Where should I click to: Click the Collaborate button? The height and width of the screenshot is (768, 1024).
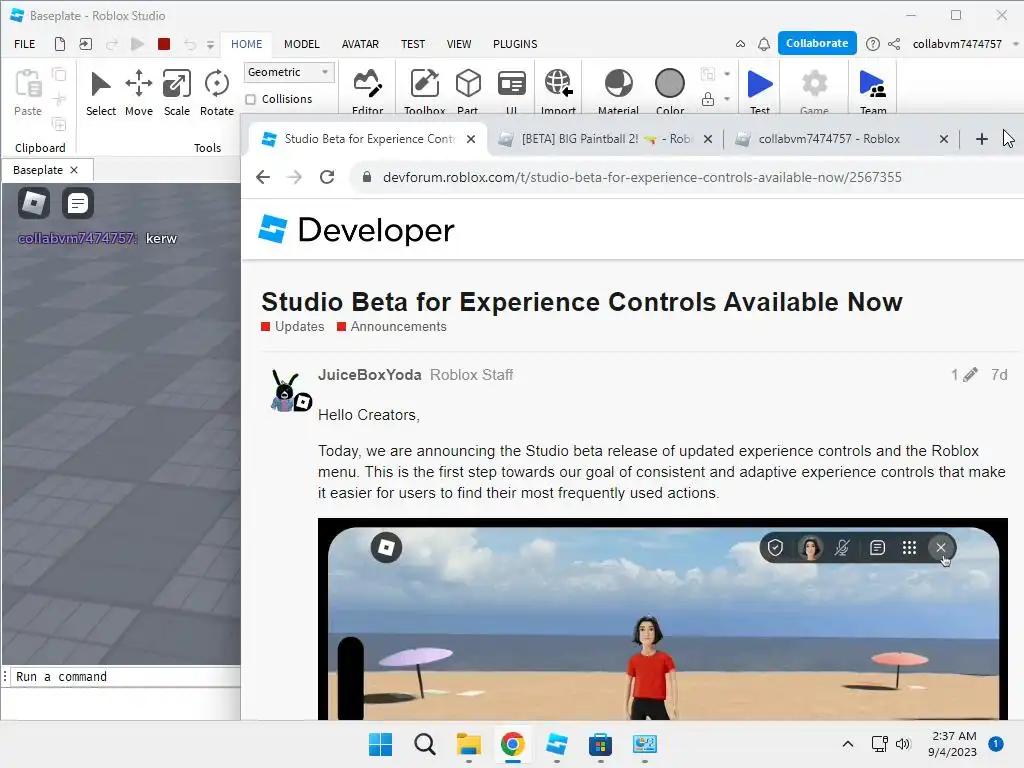817,43
